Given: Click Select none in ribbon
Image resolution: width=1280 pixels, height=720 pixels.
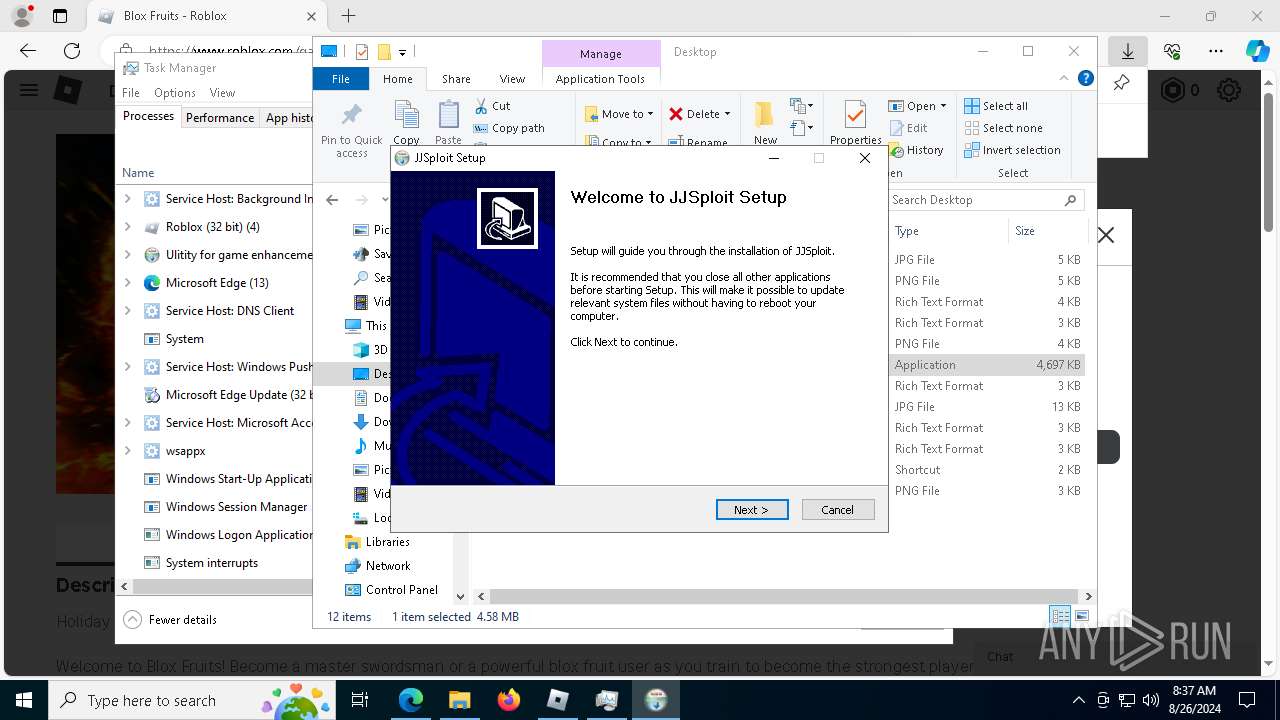Looking at the screenshot, I should coord(1003,128).
